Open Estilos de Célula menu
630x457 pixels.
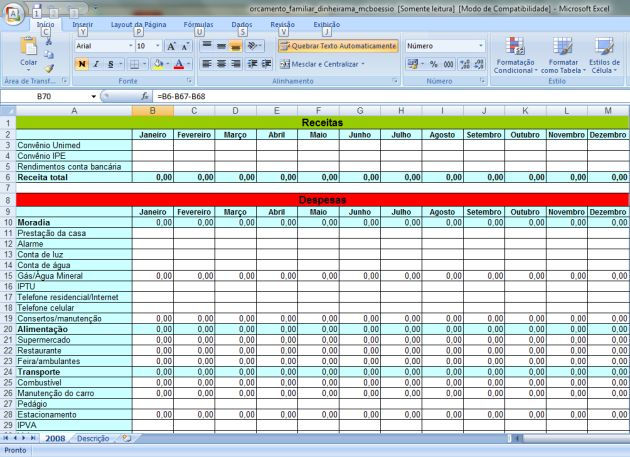coord(604,55)
